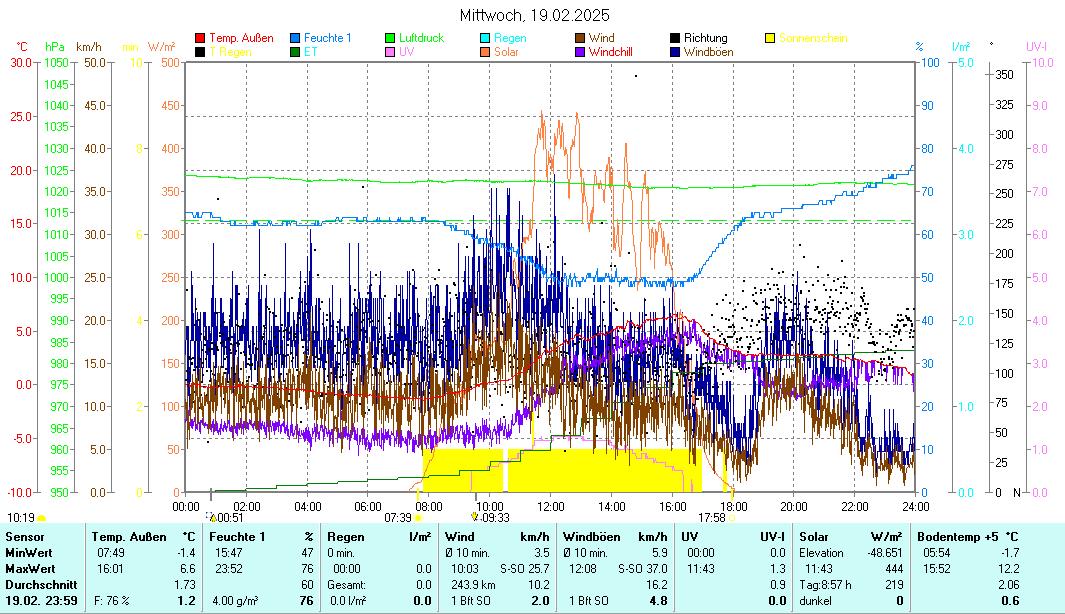The image size is (1065, 614).
Task: Click the moon marker at 10:19
Action: tap(42, 518)
